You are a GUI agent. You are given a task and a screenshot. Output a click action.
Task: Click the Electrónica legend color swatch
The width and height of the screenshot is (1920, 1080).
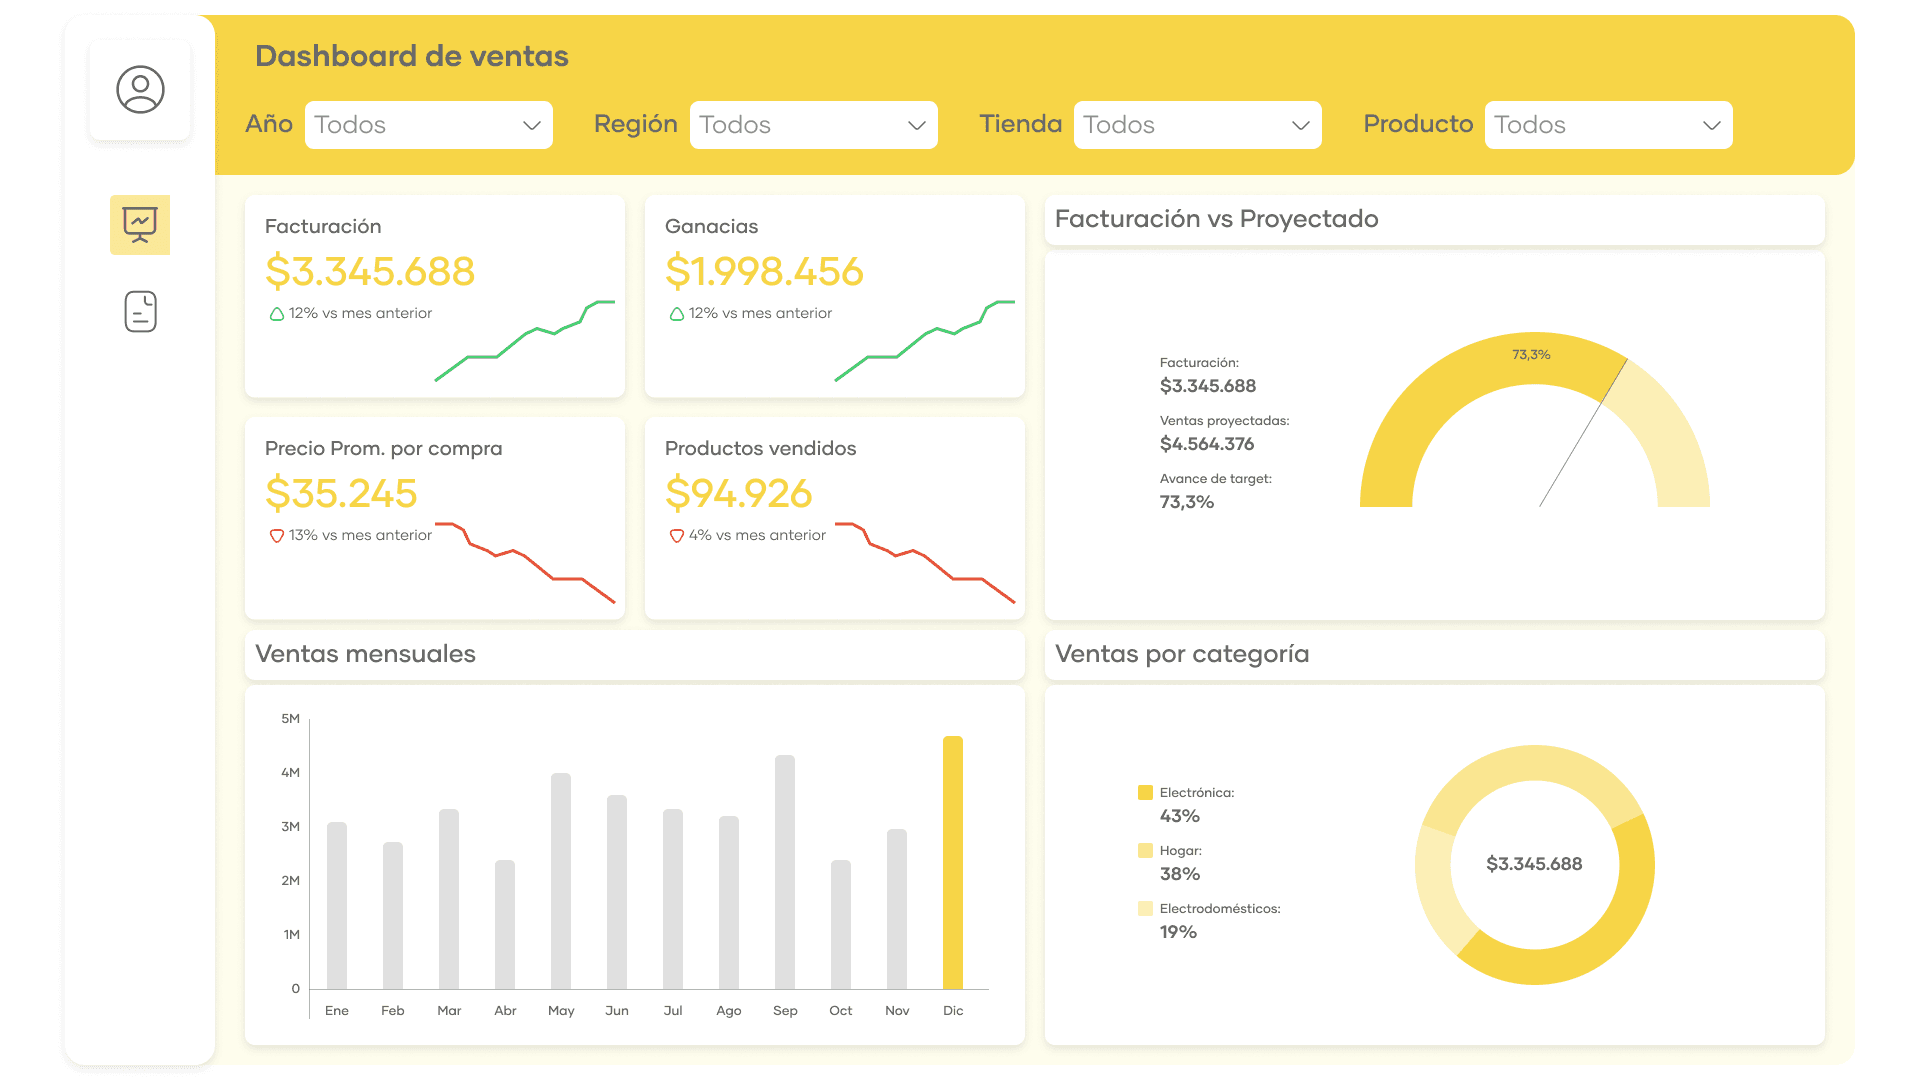(1145, 793)
